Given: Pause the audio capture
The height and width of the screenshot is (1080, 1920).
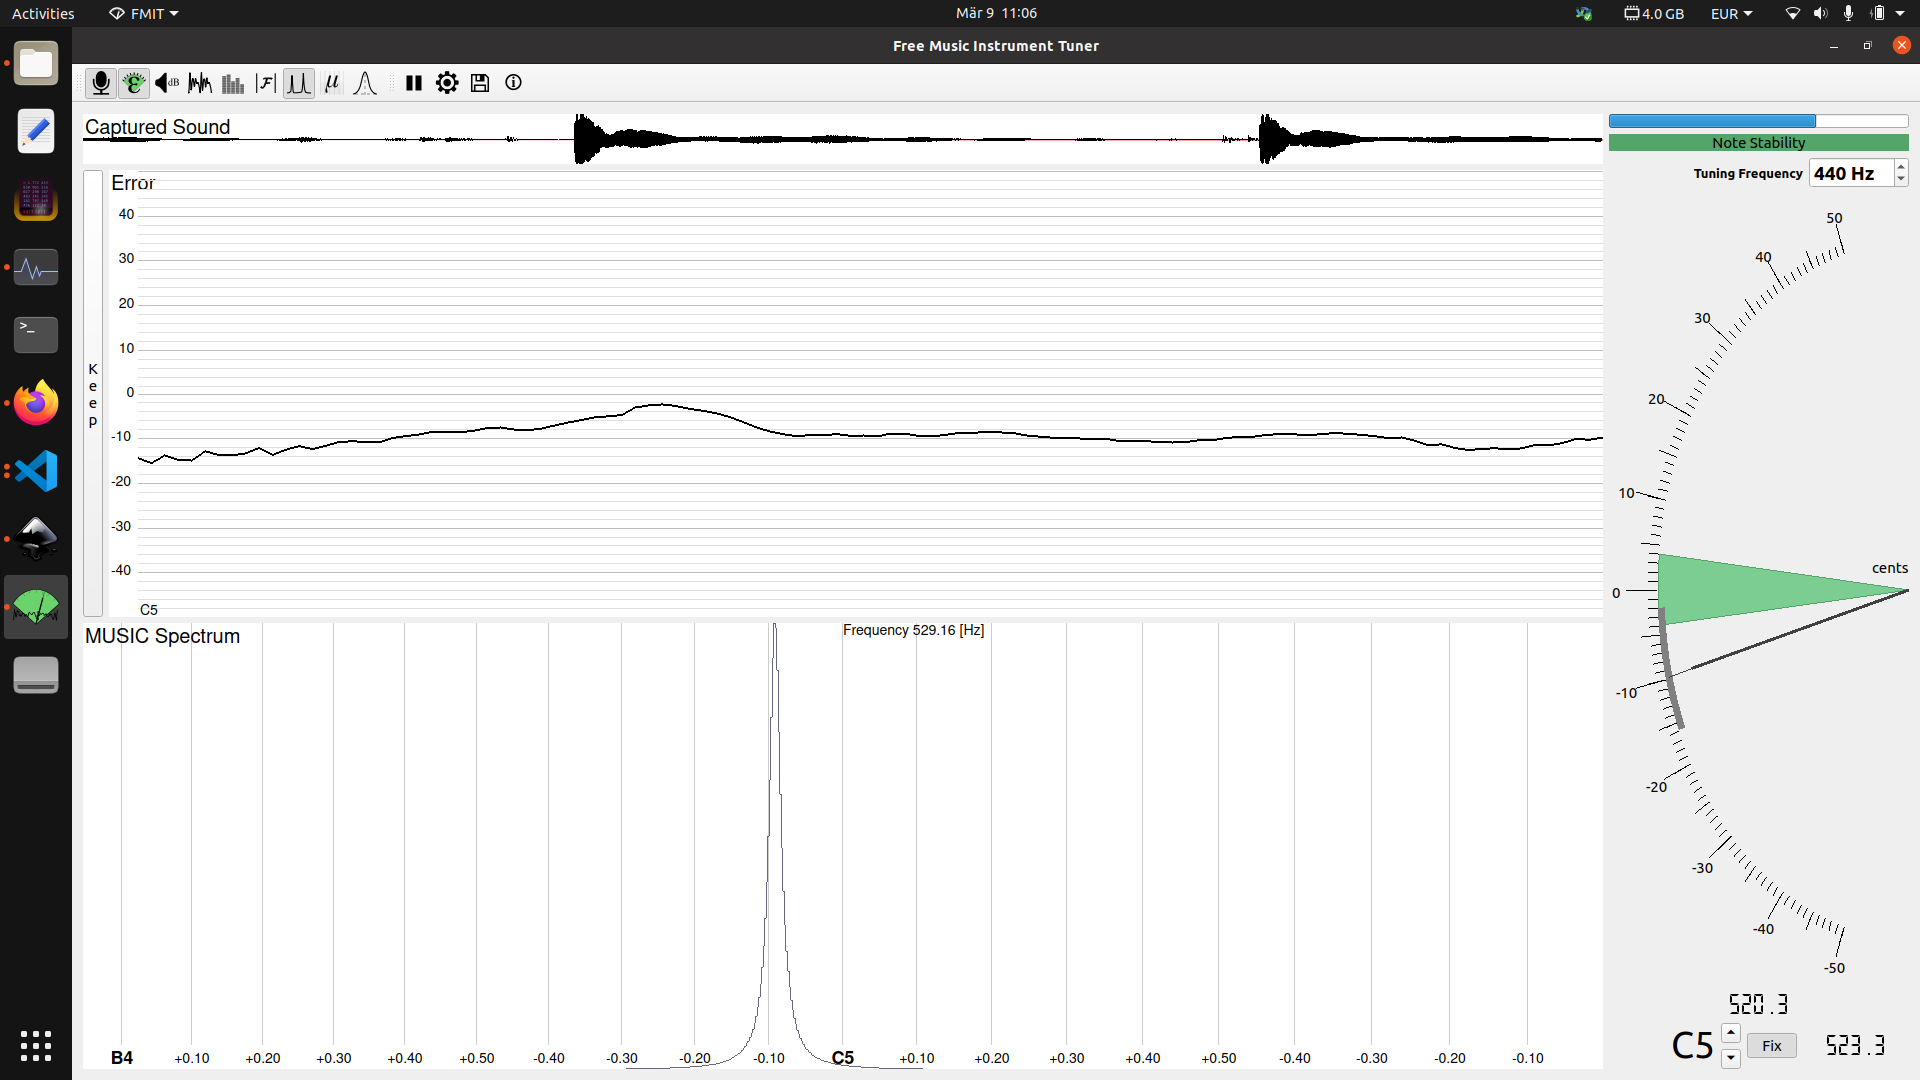Looking at the screenshot, I should tap(413, 83).
